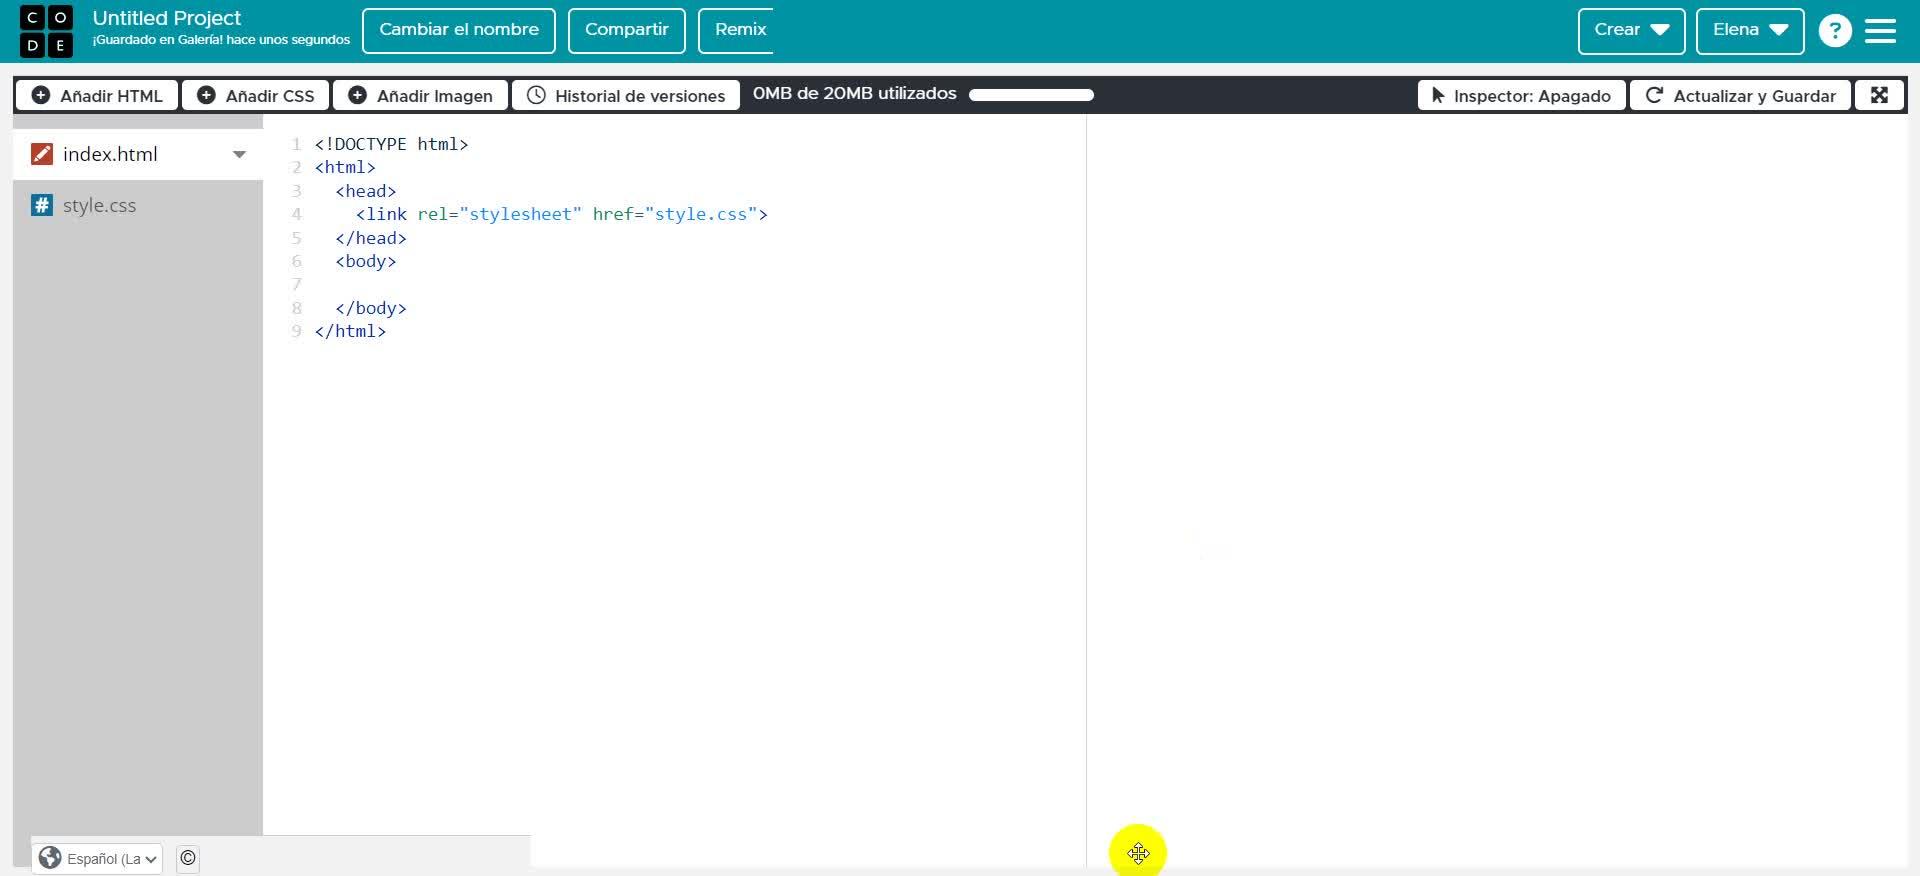Open Historial de versiones
Image resolution: width=1920 pixels, height=876 pixels.
626,95
